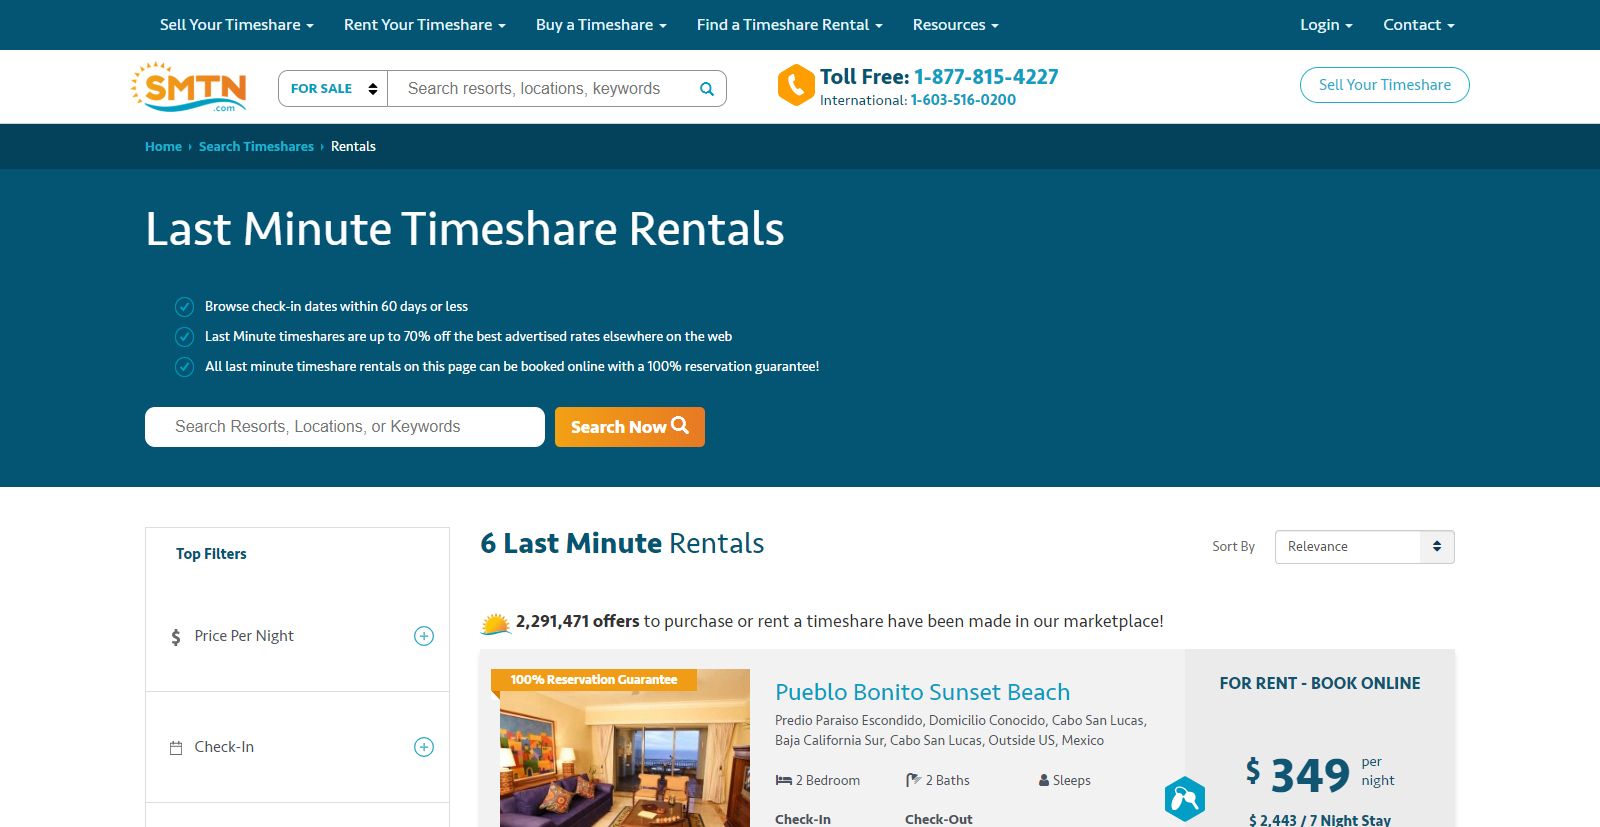Screen dimensions: 1600x827
Task: Click the SMTN logo
Action: [189, 87]
